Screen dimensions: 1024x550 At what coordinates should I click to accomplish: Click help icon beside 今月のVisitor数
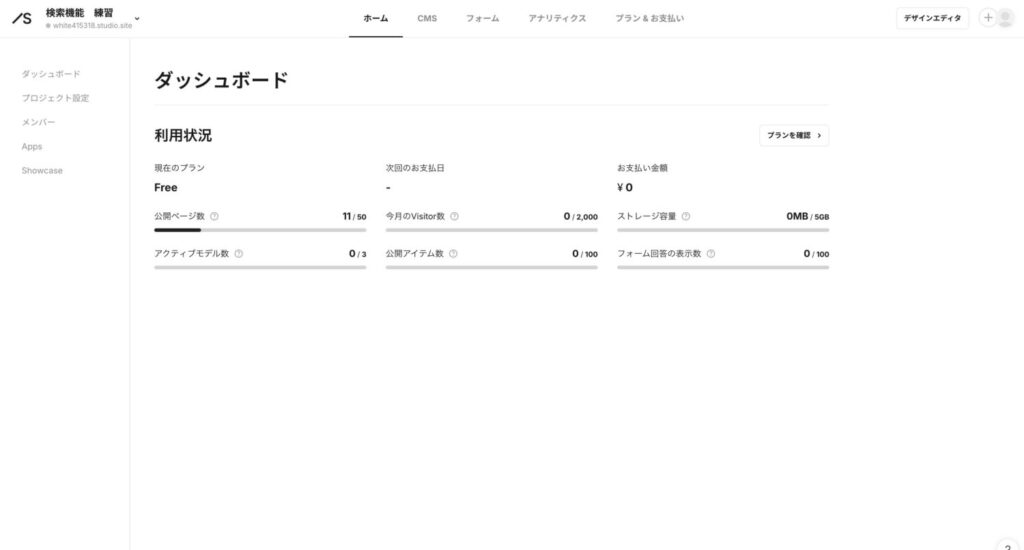[454, 216]
